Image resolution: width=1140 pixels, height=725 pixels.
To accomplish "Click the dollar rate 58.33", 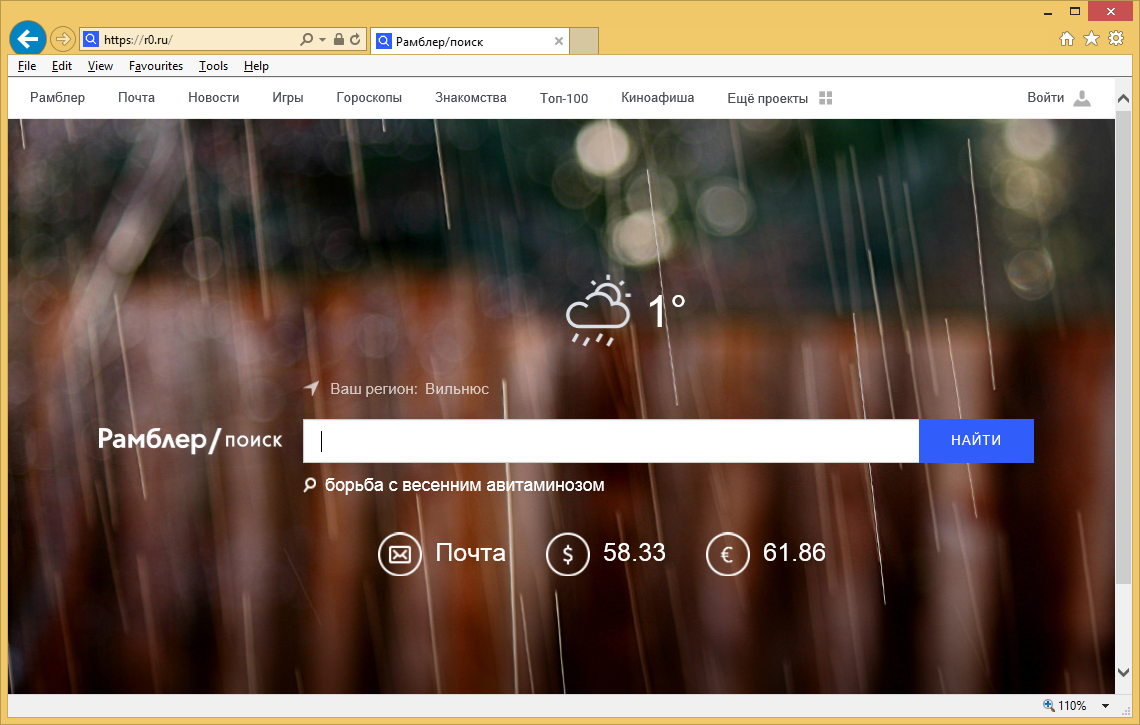I will [634, 553].
